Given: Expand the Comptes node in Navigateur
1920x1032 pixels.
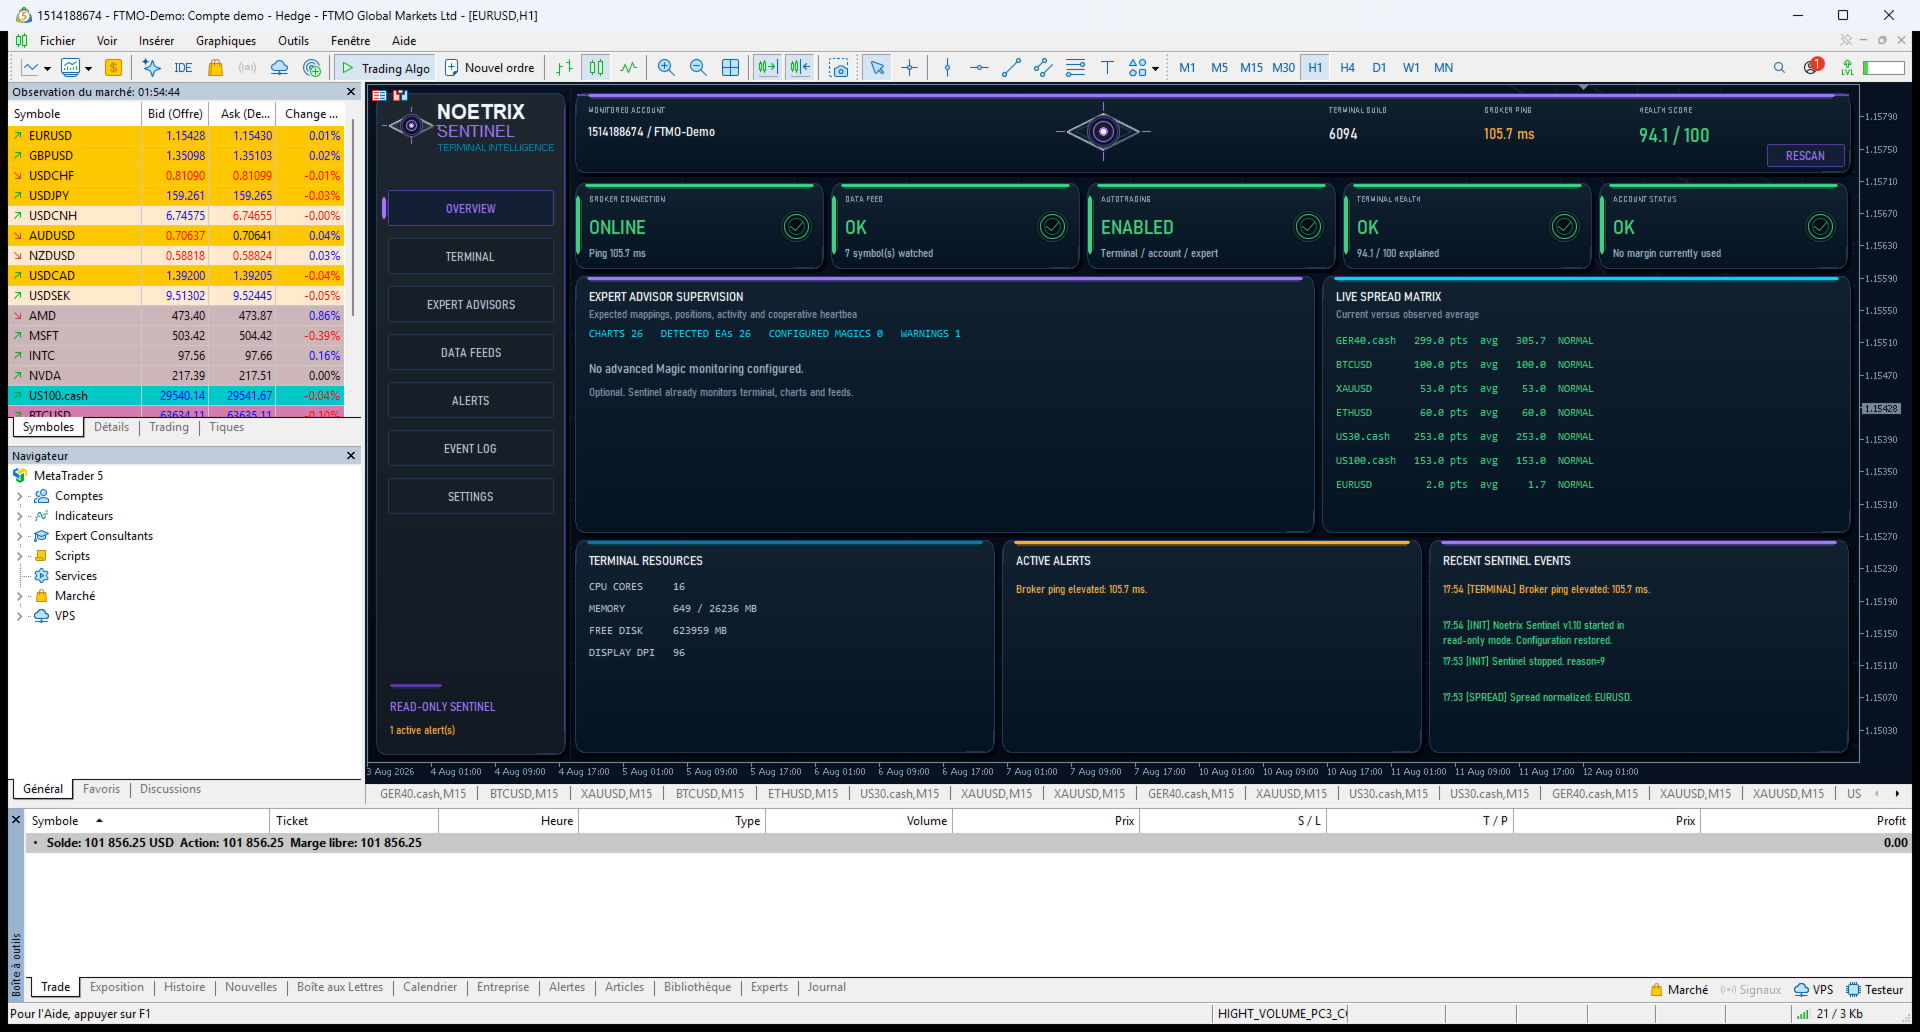Looking at the screenshot, I should pos(19,496).
